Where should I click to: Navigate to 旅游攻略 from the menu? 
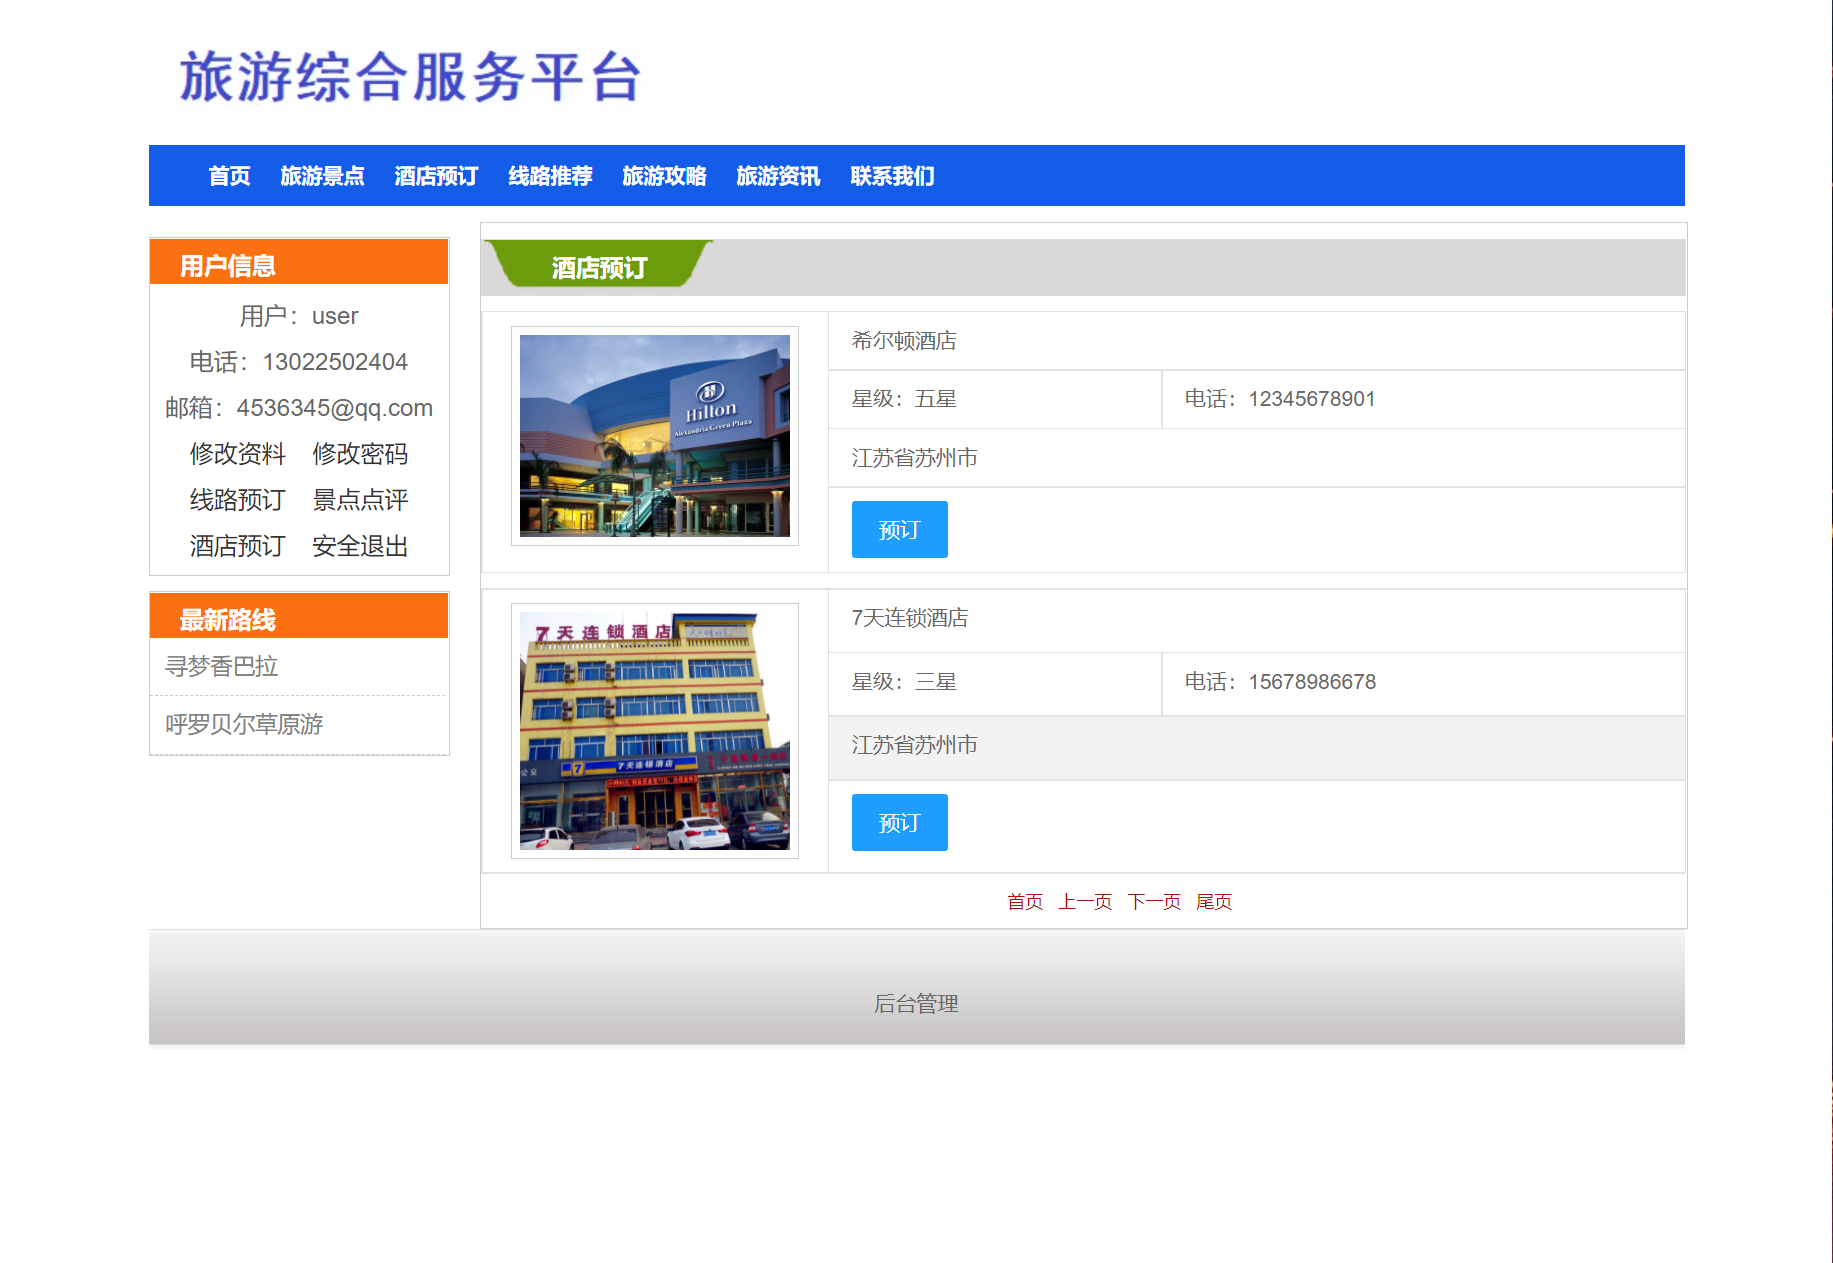coord(664,175)
